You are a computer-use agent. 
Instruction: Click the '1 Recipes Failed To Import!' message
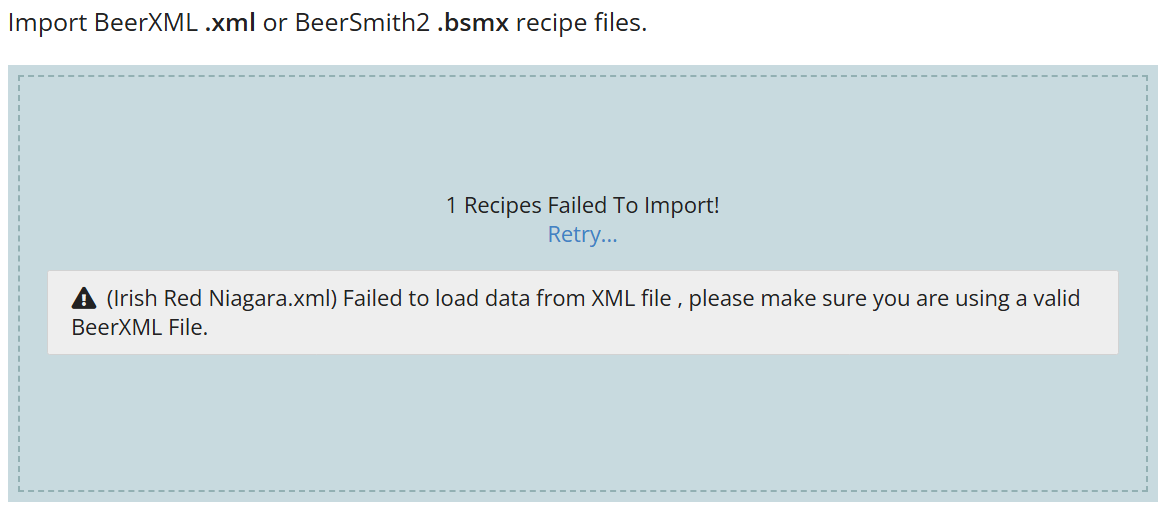[x=582, y=206]
